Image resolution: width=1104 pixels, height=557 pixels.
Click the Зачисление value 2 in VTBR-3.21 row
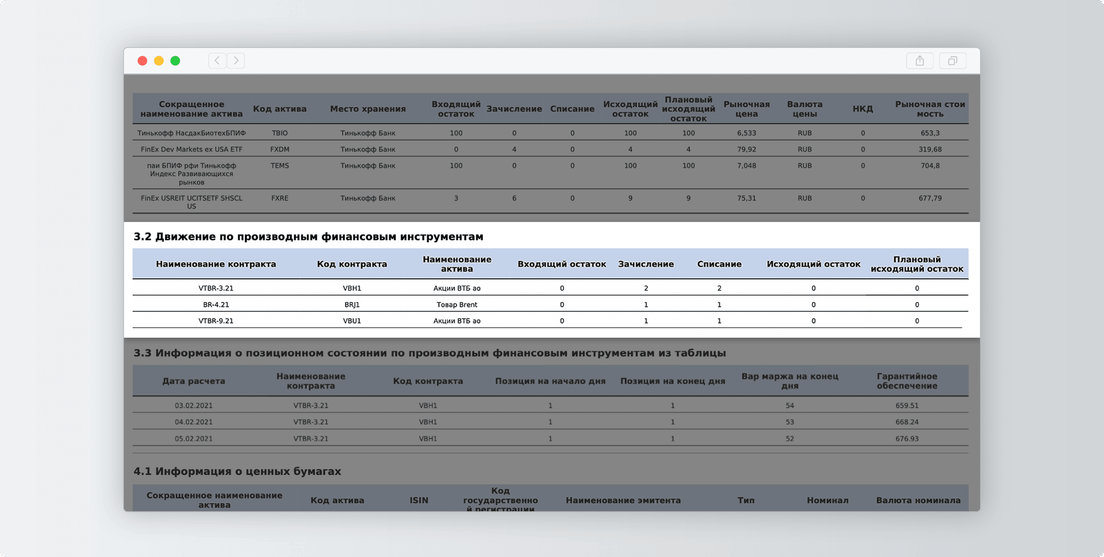[646, 288]
